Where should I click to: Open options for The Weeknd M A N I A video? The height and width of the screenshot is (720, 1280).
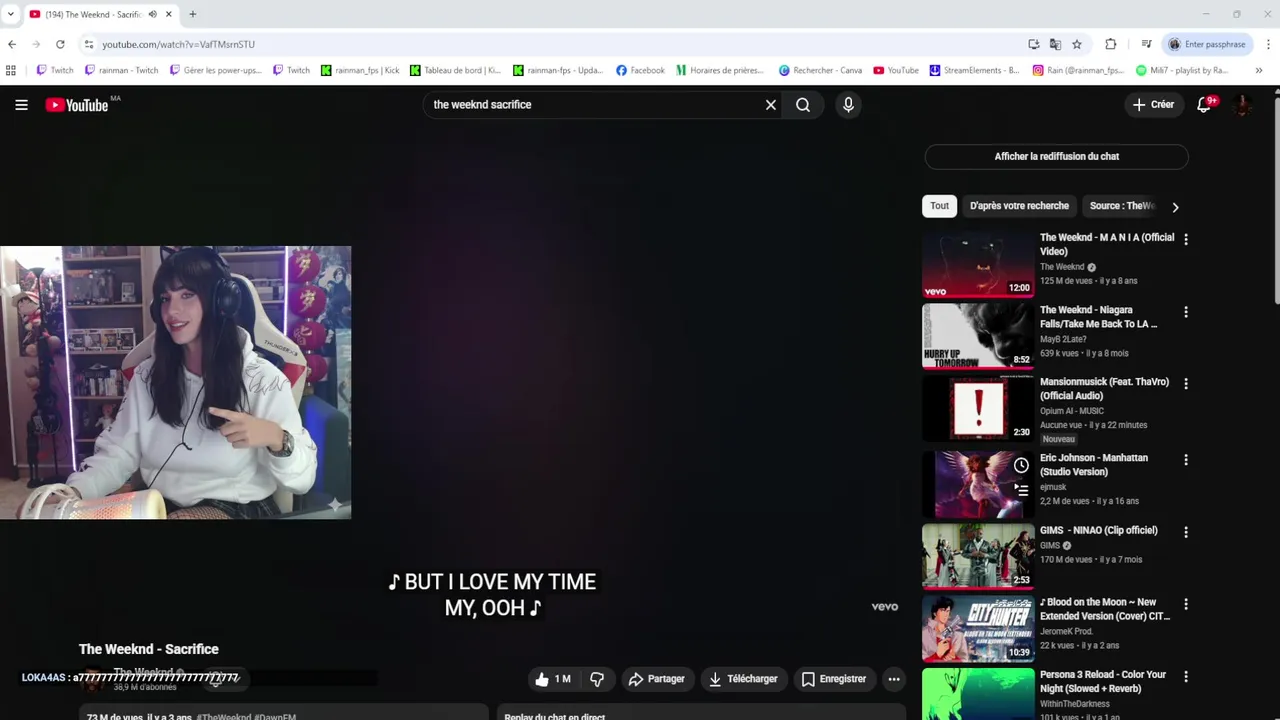tap(1186, 240)
